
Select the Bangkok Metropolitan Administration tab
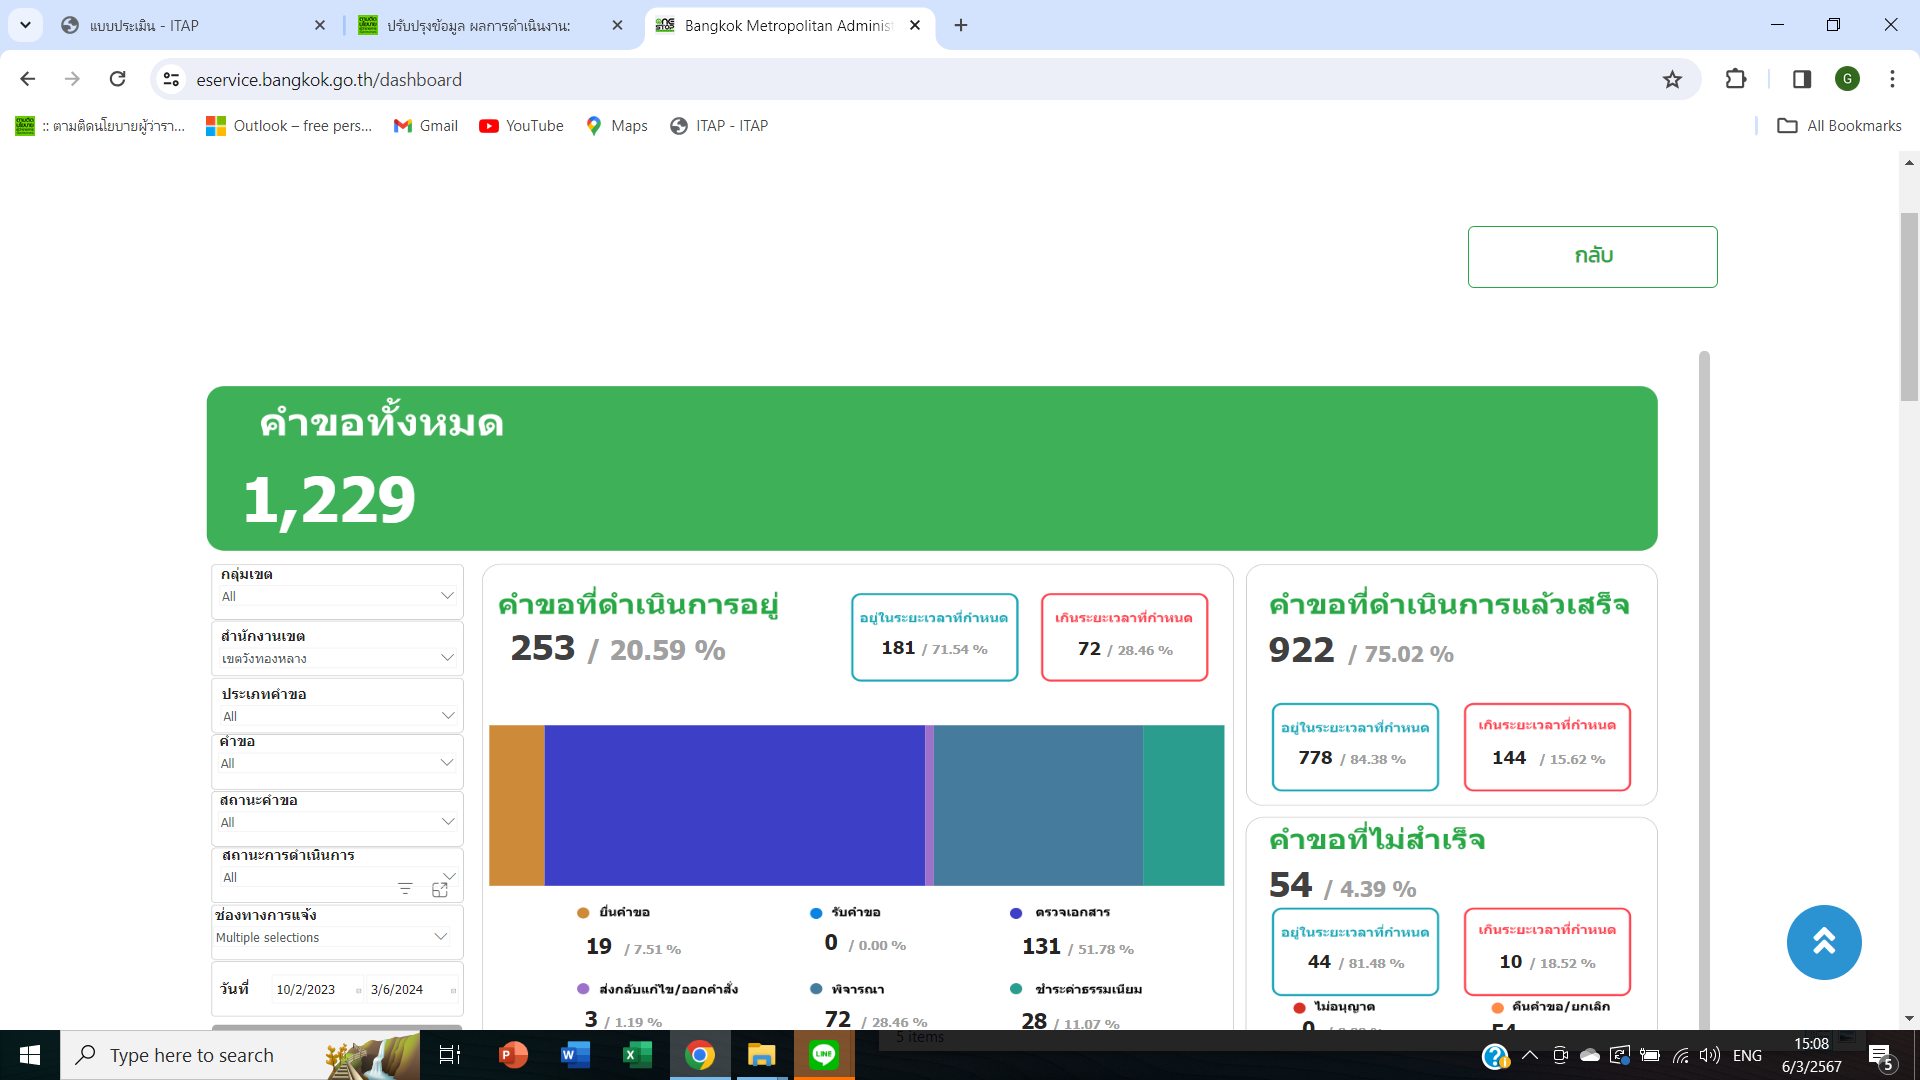click(x=788, y=25)
